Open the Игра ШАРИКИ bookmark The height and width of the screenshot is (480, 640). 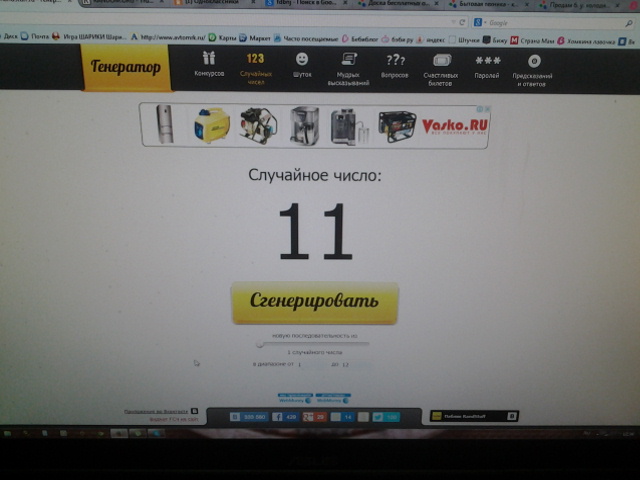click(x=89, y=37)
